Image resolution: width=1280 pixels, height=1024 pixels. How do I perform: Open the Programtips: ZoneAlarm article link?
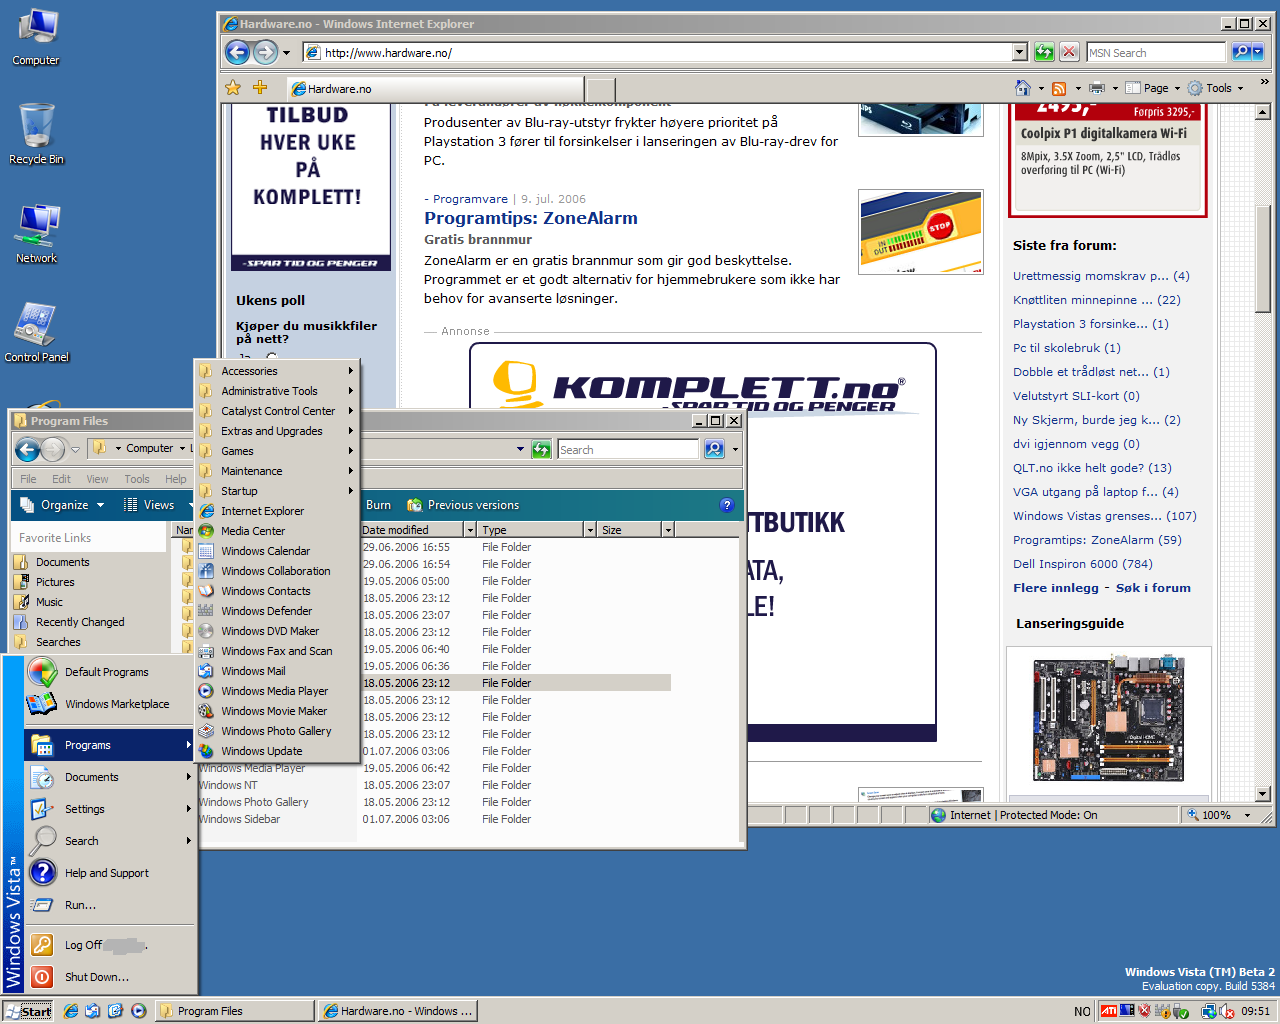(530, 218)
